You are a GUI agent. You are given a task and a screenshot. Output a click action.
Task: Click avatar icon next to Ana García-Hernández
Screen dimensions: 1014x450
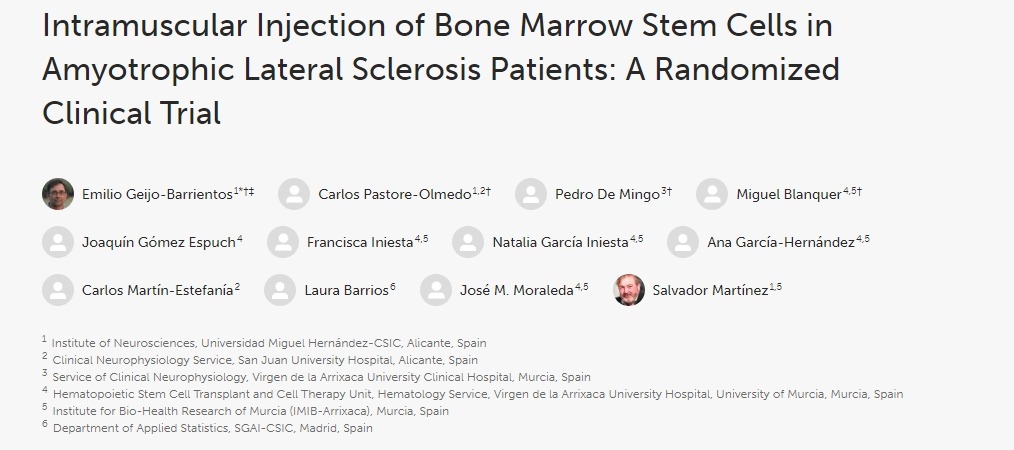click(x=683, y=242)
